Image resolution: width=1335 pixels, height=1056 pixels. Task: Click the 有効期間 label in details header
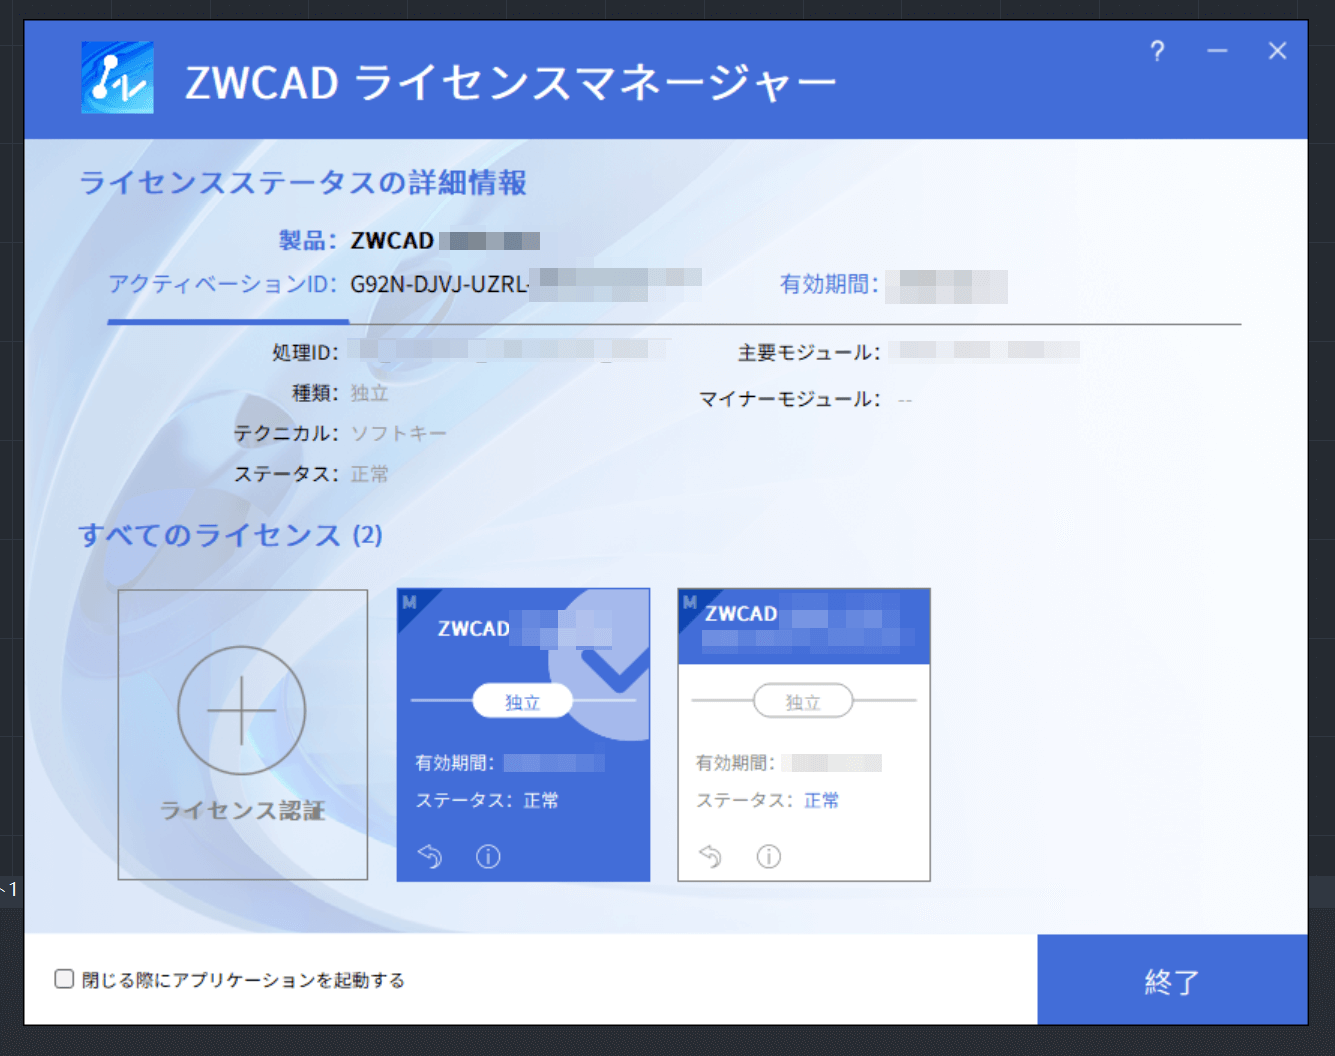(x=829, y=284)
